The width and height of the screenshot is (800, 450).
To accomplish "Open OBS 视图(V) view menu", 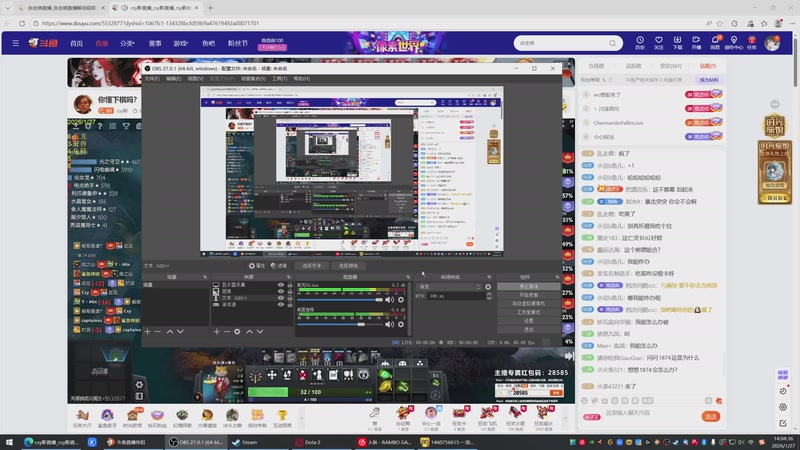I will pos(195,79).
